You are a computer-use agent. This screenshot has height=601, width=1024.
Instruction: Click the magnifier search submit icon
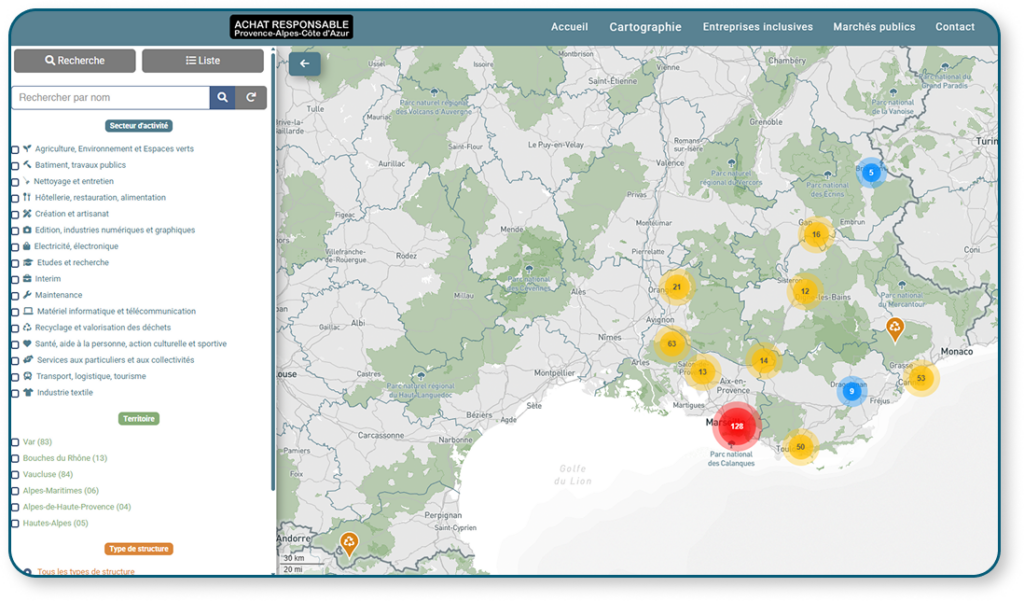tap(222, 97)
